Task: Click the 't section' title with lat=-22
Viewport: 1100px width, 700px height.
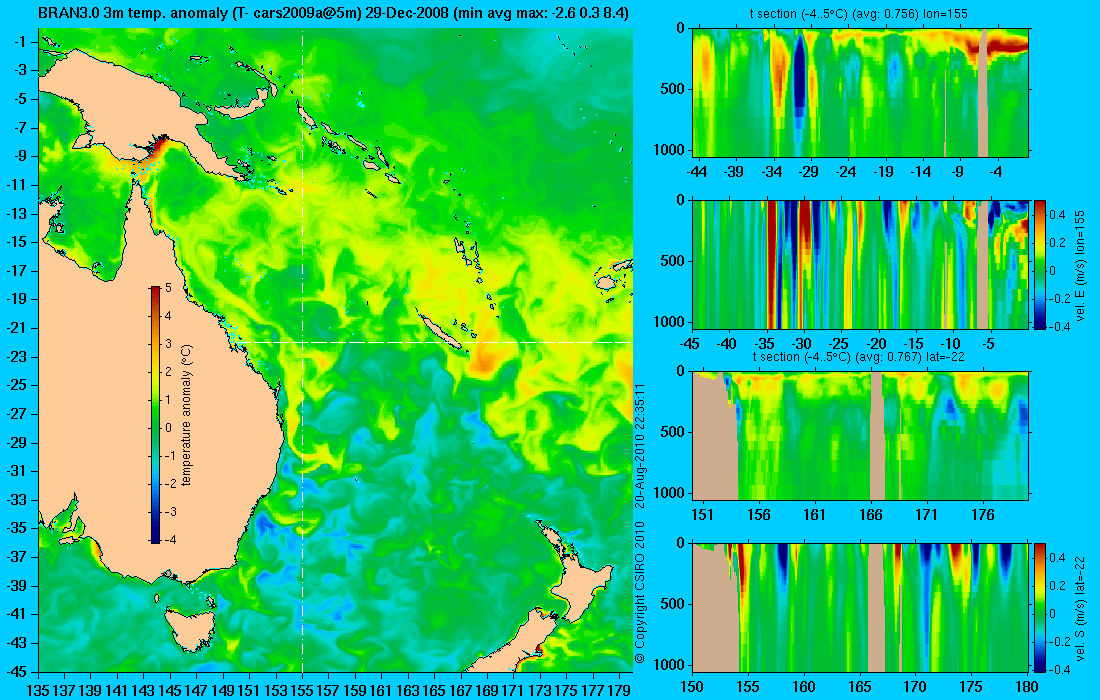Action: point(859,356)
